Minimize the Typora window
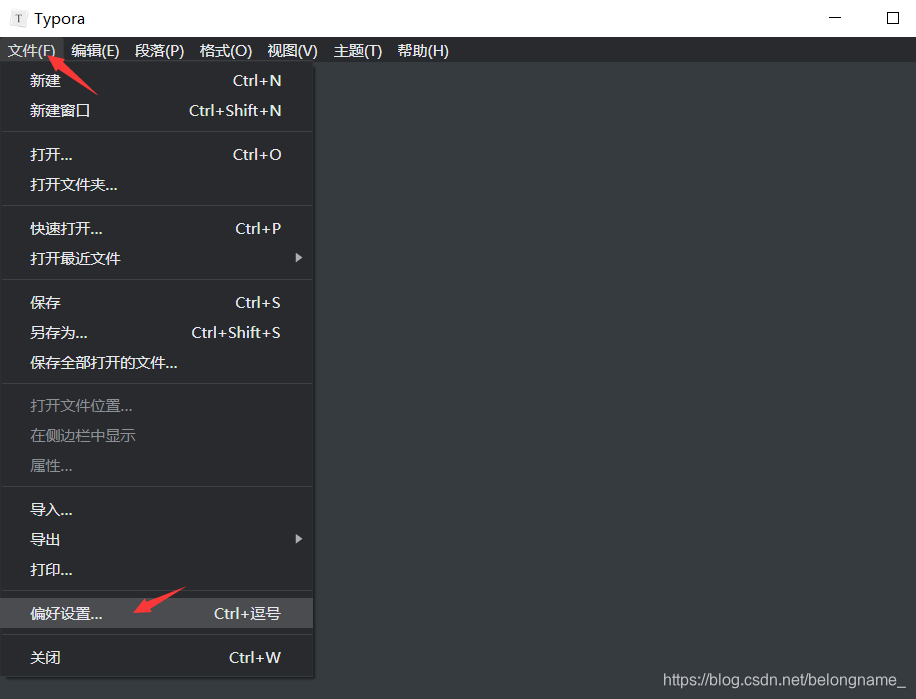The width and height of the screenshot is (916, 699). (x=835, y=18)
